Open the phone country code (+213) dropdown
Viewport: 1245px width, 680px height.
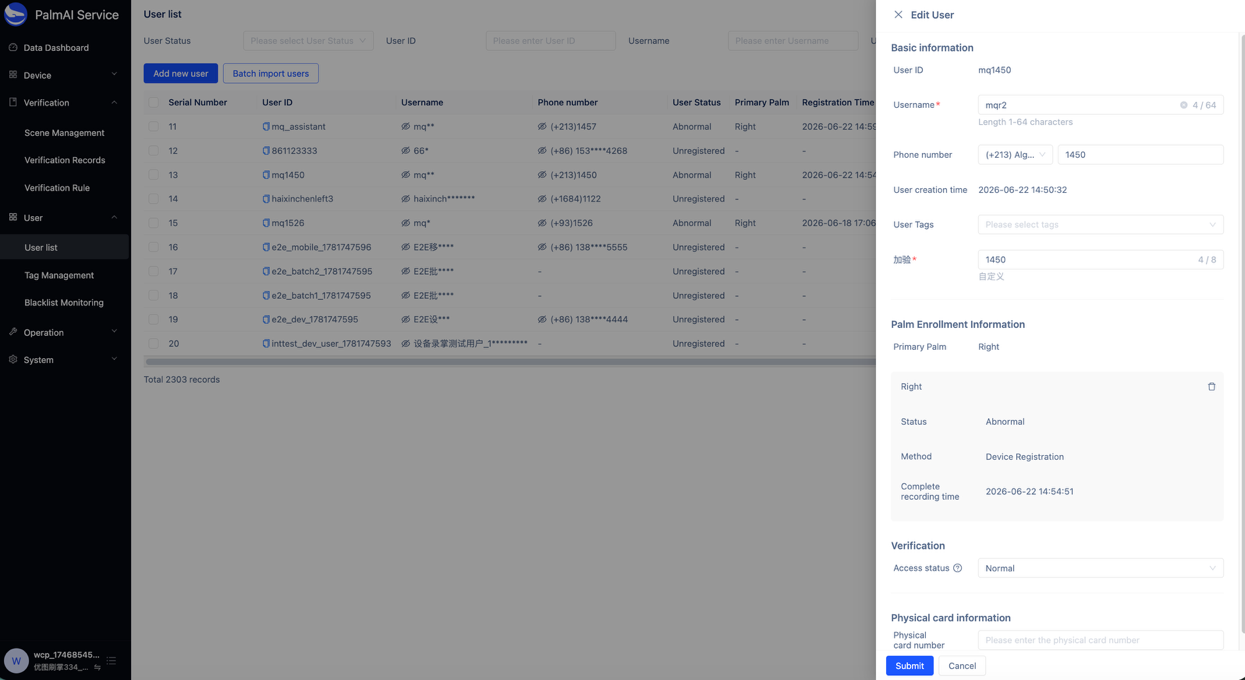tap(1015, 155)
